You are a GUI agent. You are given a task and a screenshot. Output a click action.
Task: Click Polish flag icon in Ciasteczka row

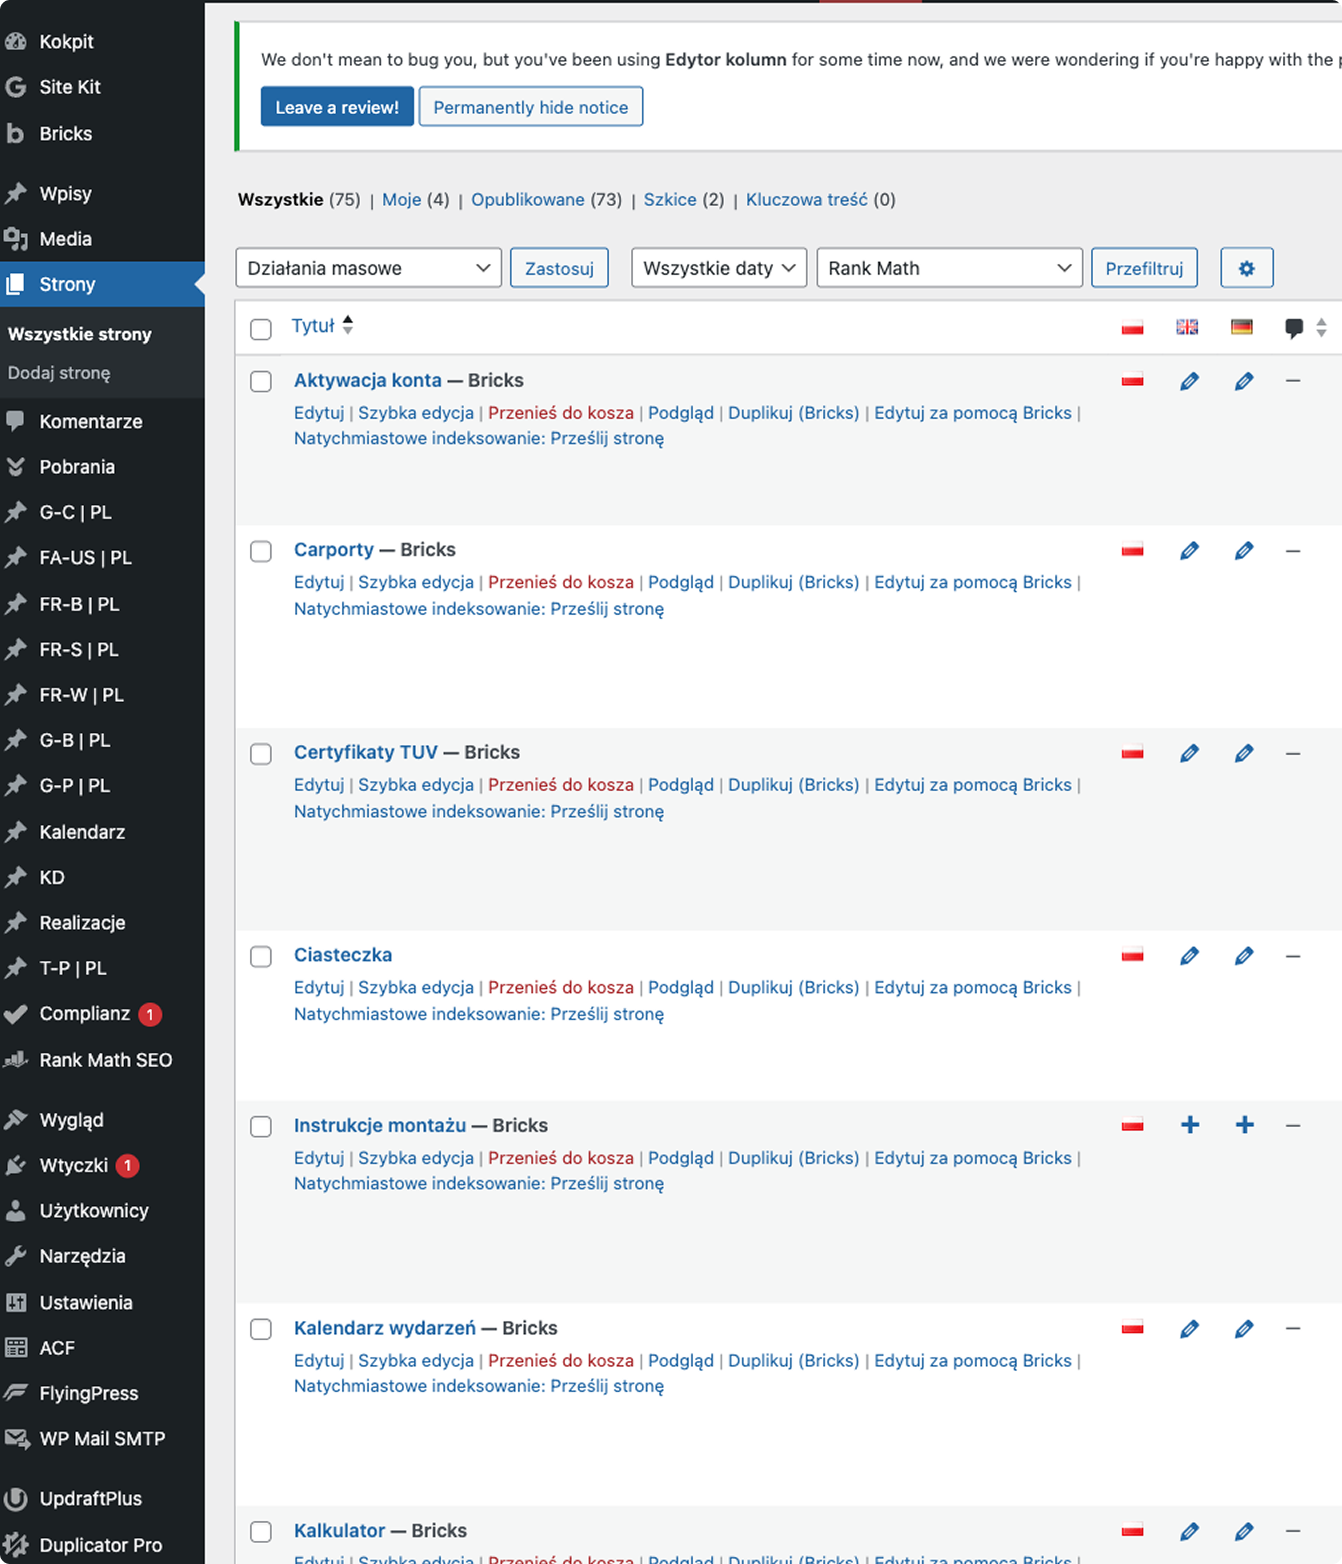point(1132,956)
